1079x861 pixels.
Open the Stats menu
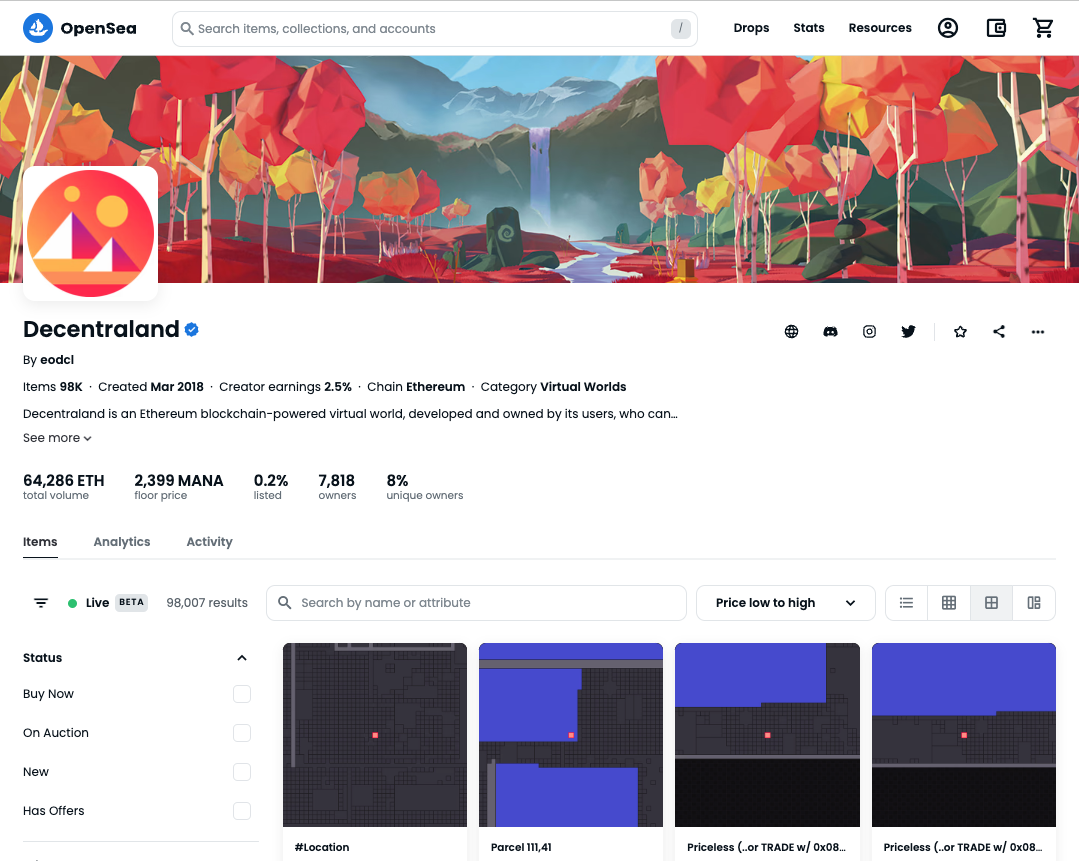[x=809, y=28]
